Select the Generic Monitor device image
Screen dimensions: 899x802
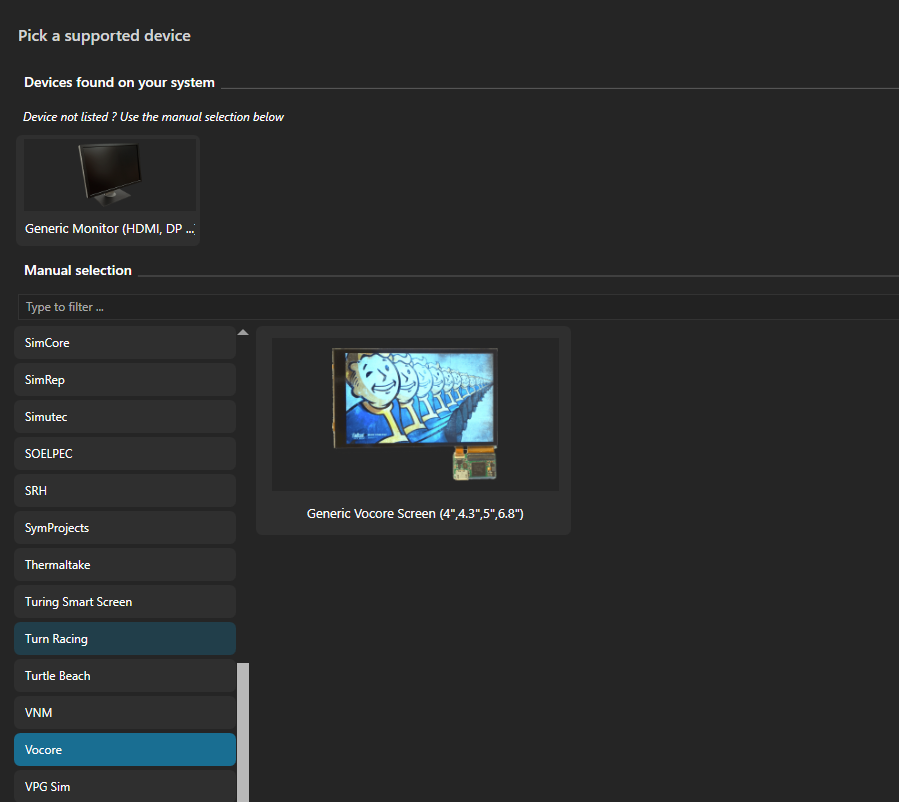(x=109, y=174)
